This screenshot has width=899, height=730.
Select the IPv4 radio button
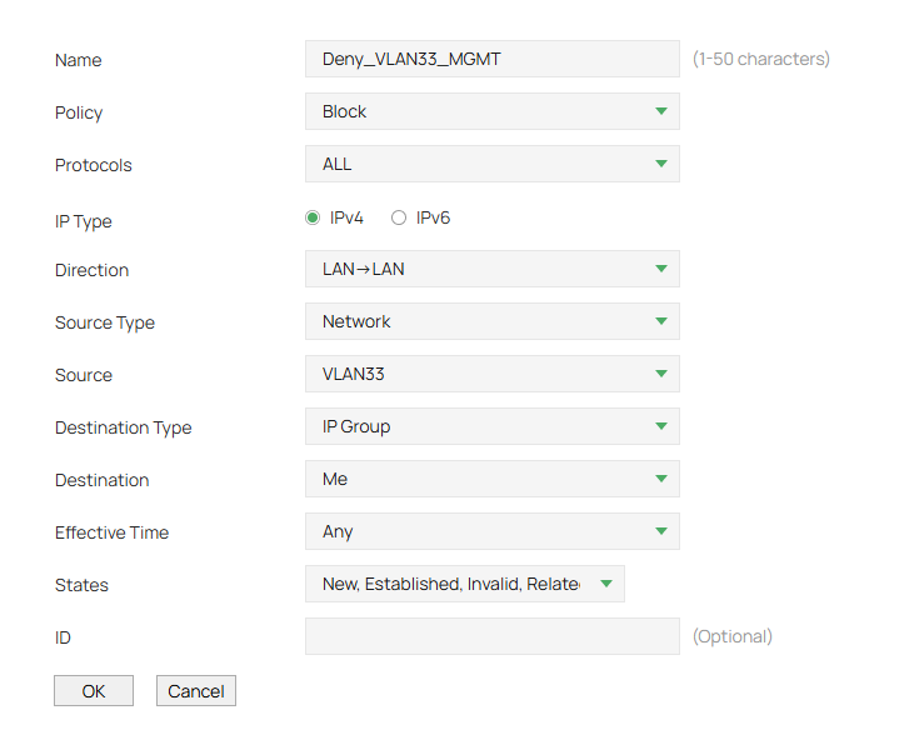(312, 218)
